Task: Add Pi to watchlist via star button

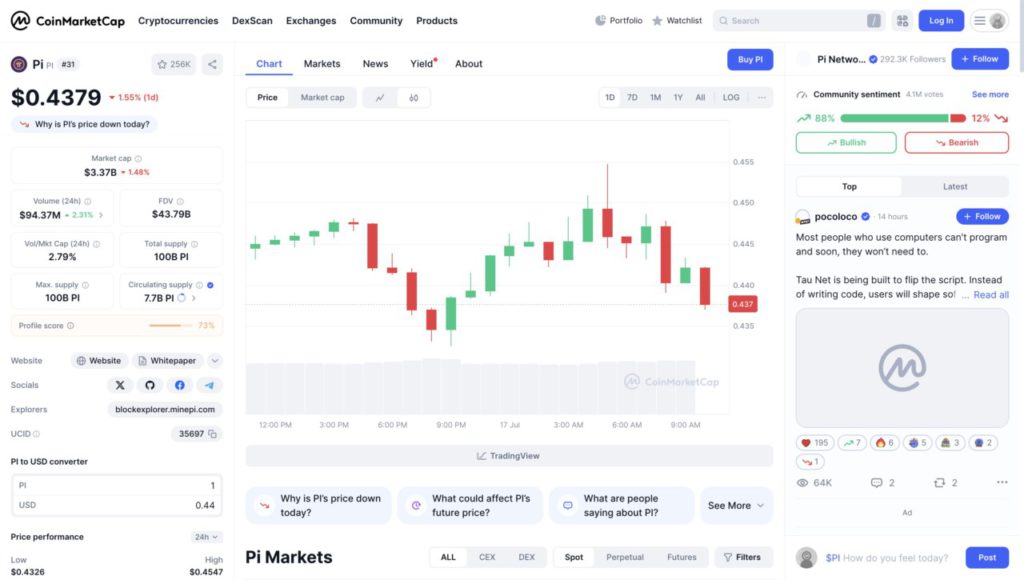Action: click(x=174, y=64)
